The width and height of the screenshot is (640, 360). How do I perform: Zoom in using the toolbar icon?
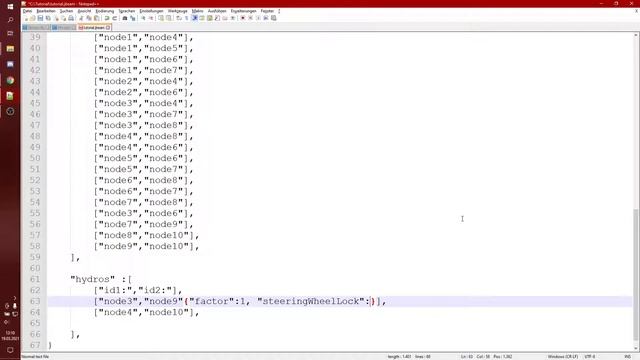144,18
